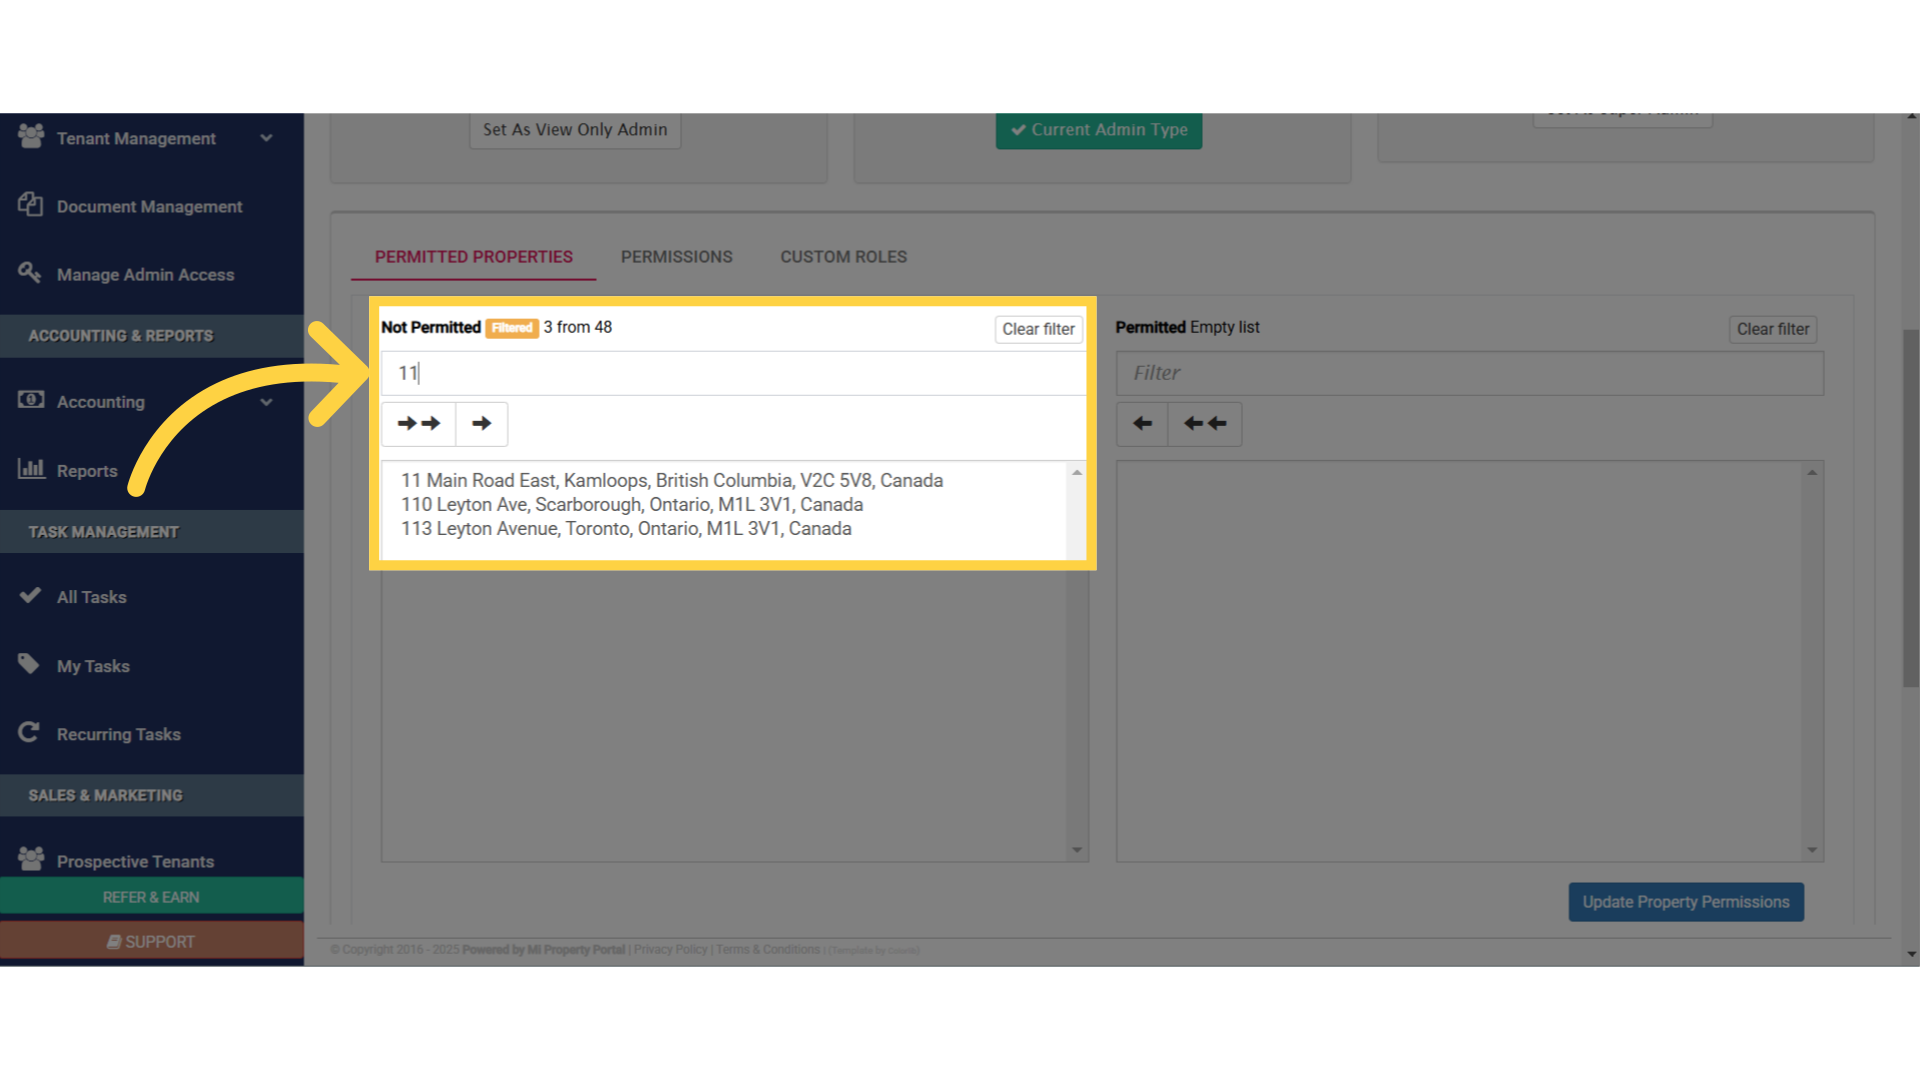The height and width of the screenshot is (1080, 1920).
Task: Click the Accounting money icon
Action: coord(31,400)
